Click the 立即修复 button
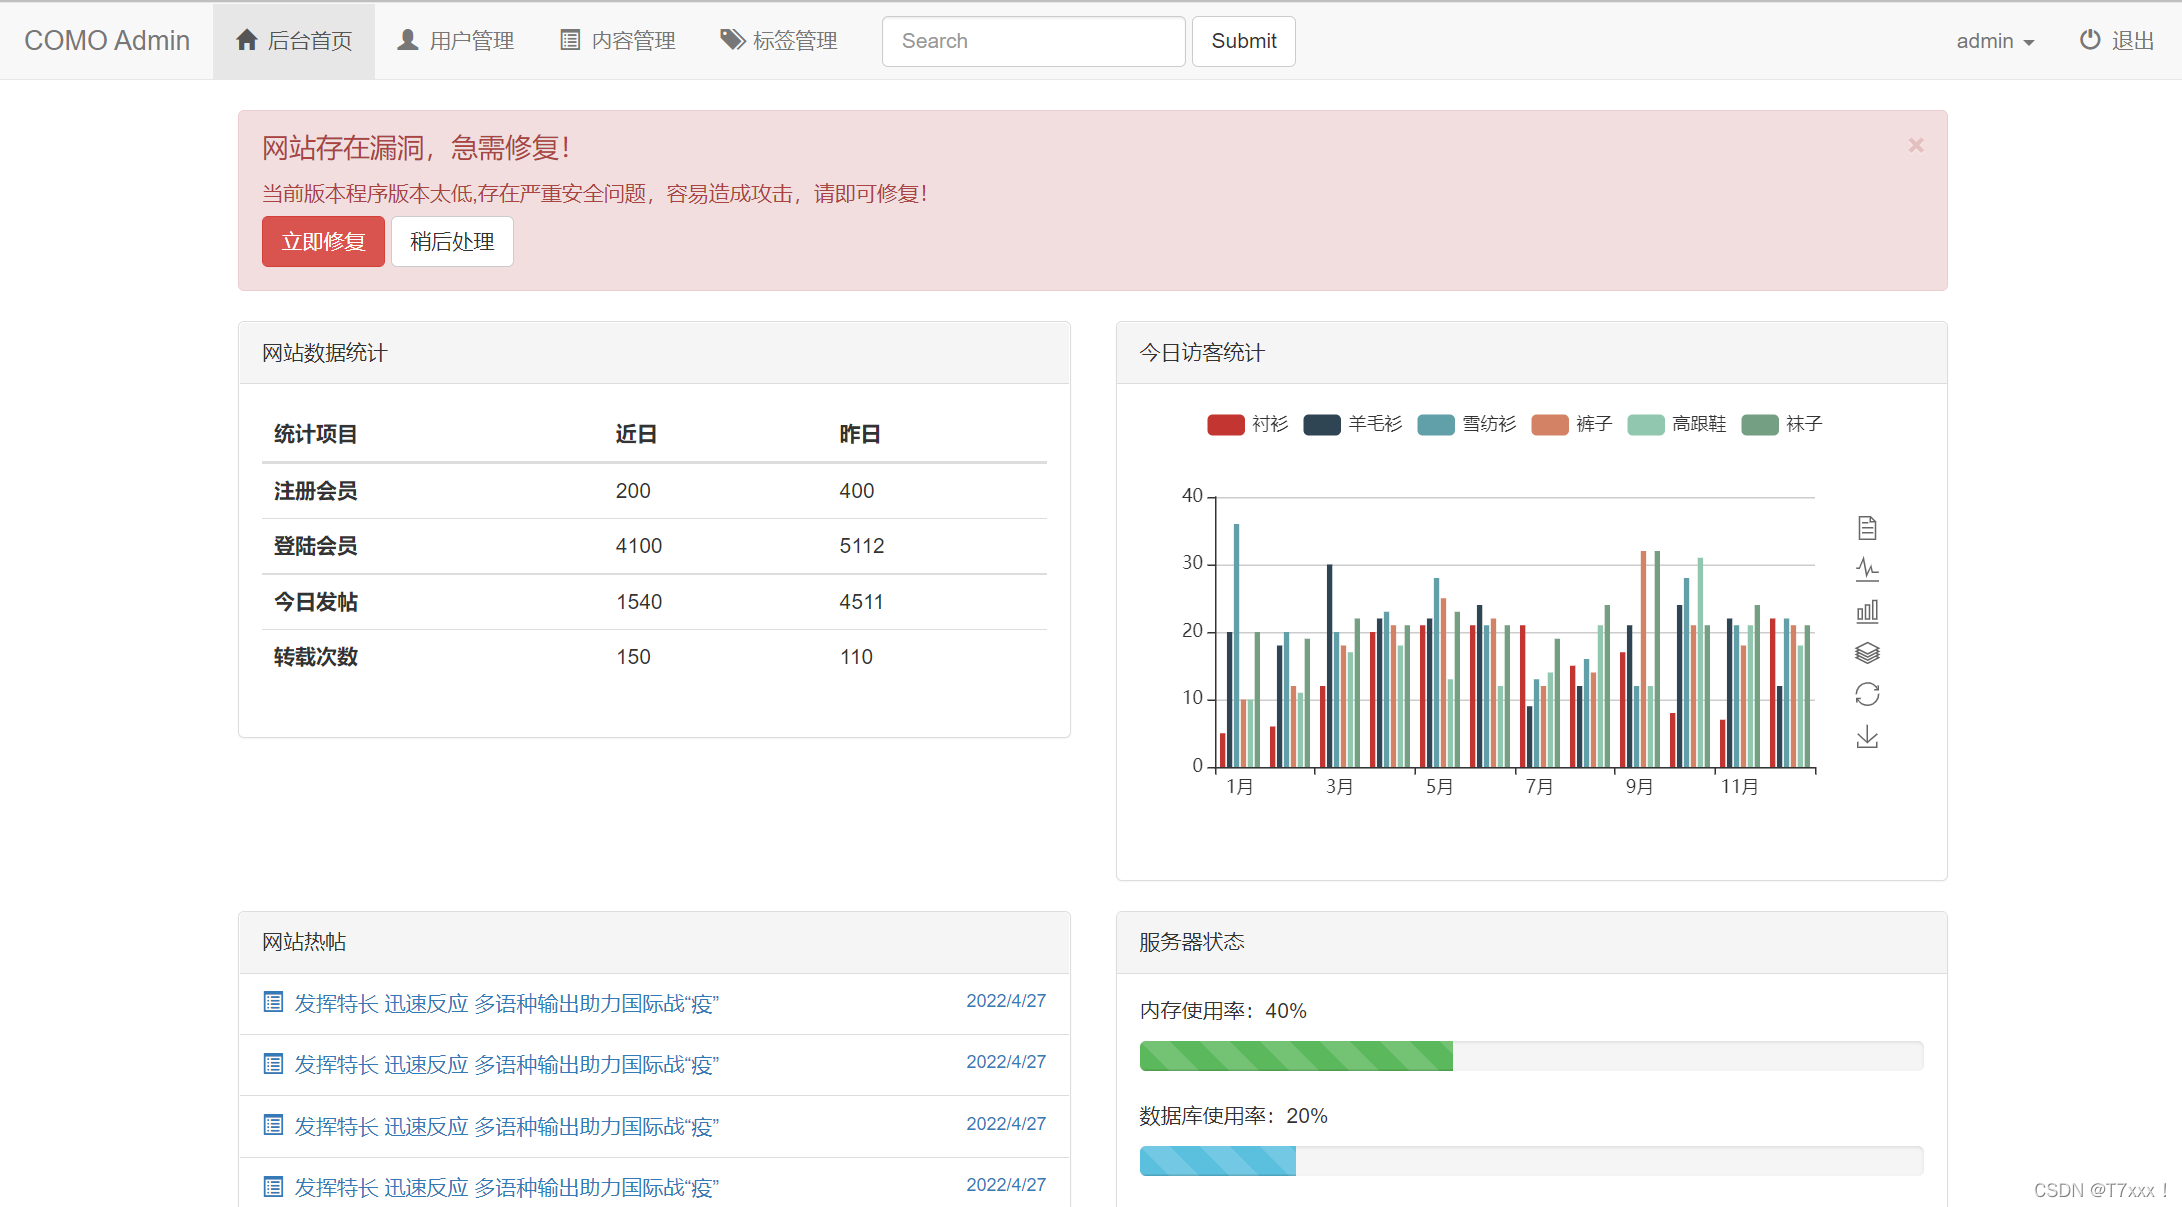This screenshot has height=1207, width=2182. pos(323,242)
